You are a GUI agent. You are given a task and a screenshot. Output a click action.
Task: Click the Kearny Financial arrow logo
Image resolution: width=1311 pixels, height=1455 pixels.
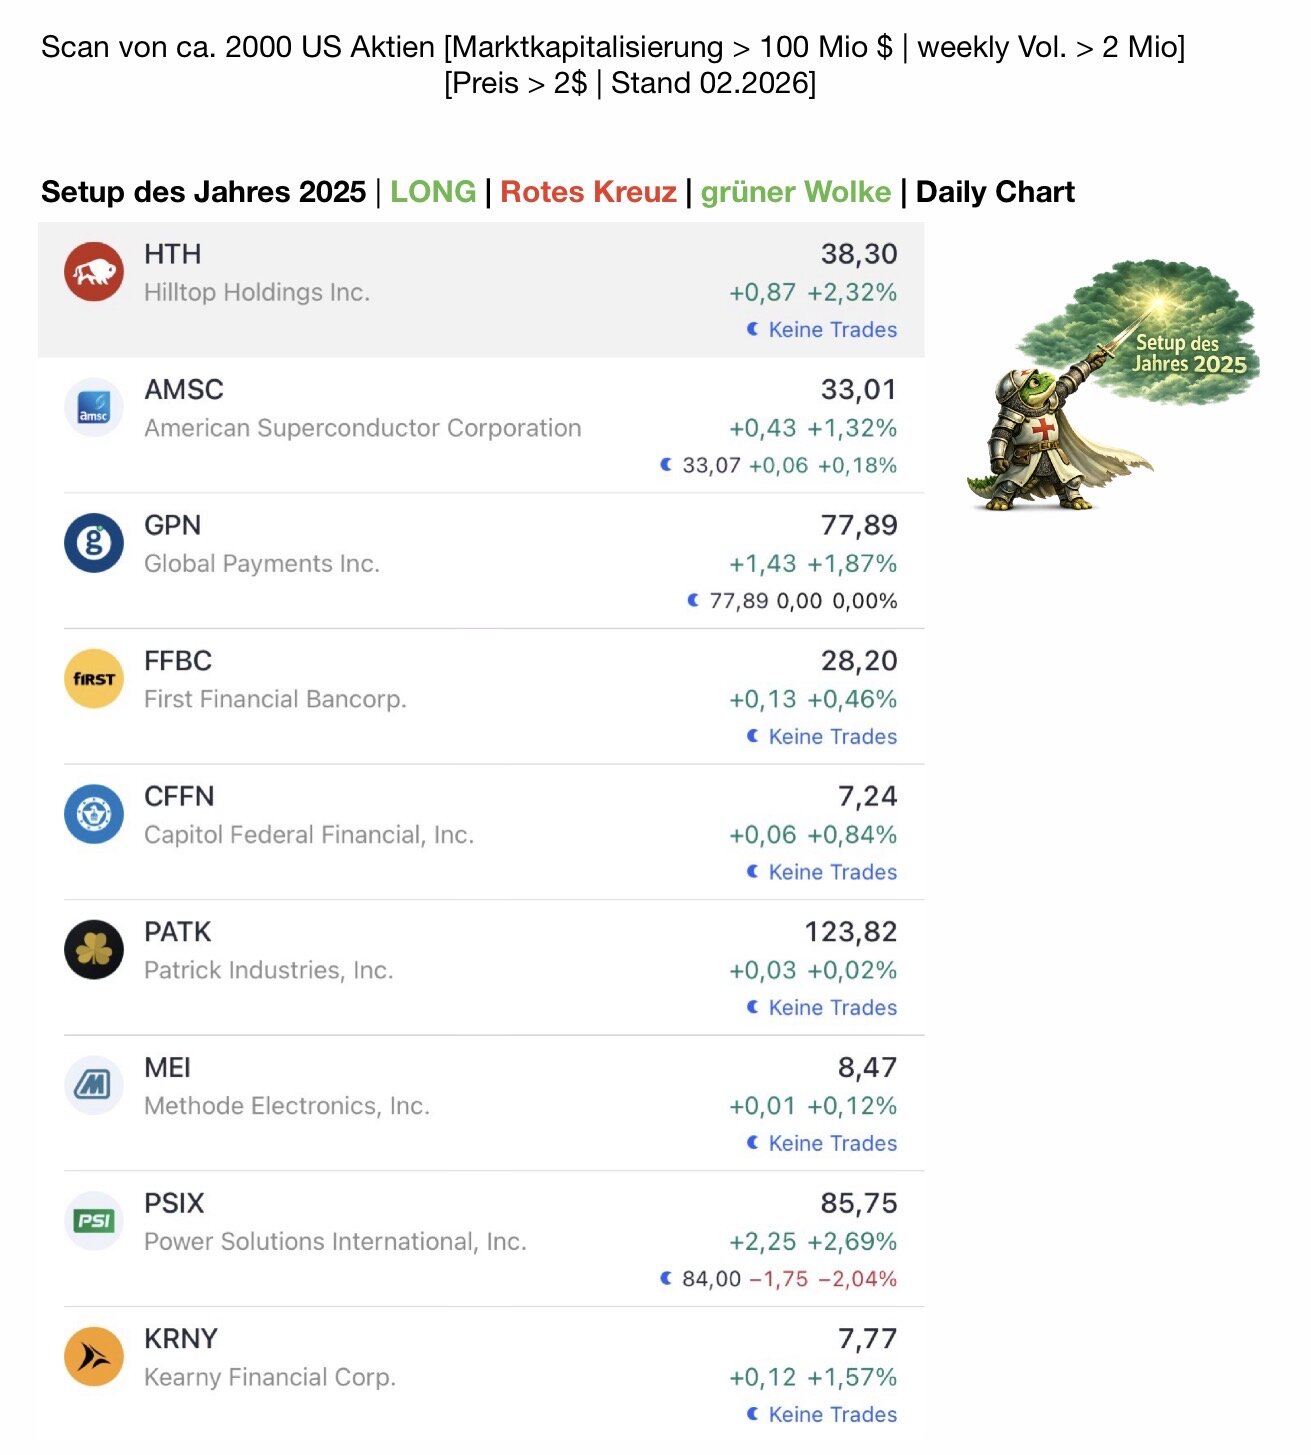(x=94, y=1357)
